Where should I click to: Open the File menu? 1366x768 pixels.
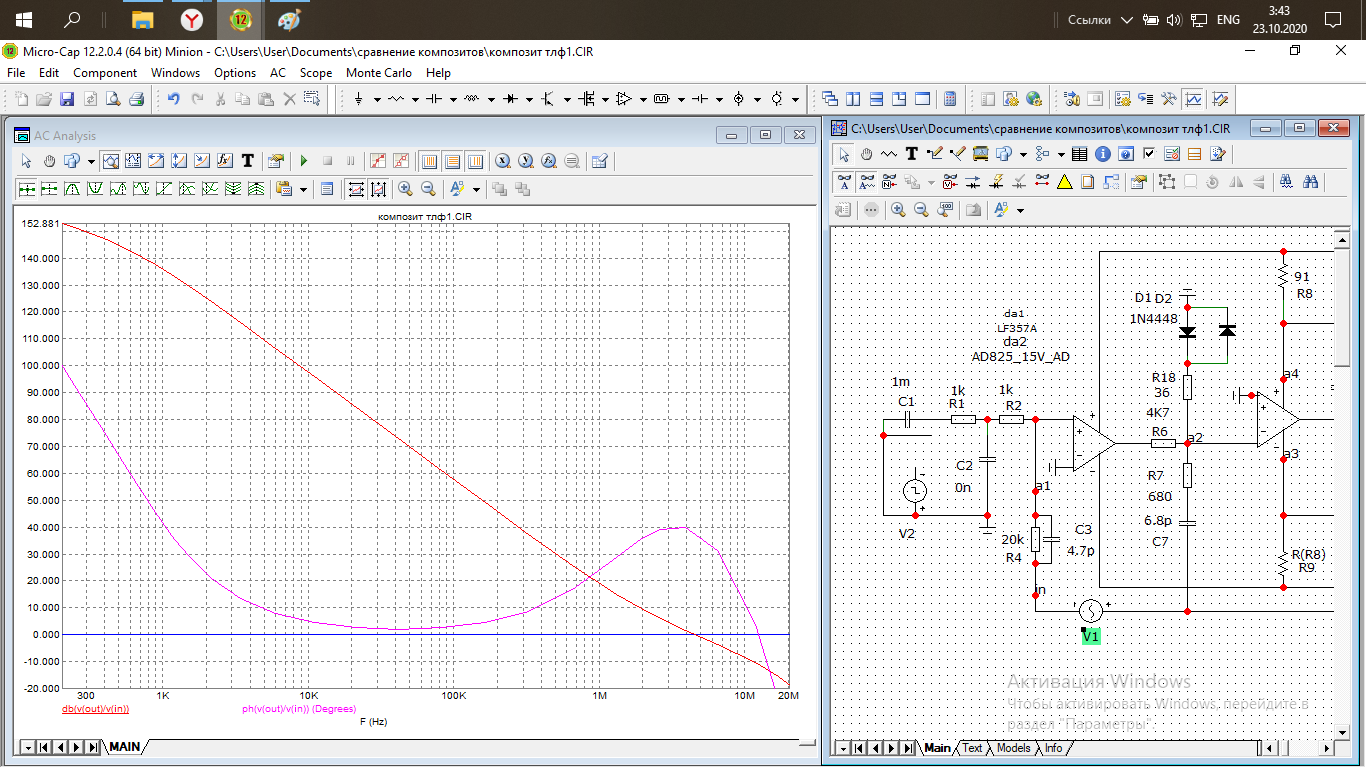click(x=16, y=73)
